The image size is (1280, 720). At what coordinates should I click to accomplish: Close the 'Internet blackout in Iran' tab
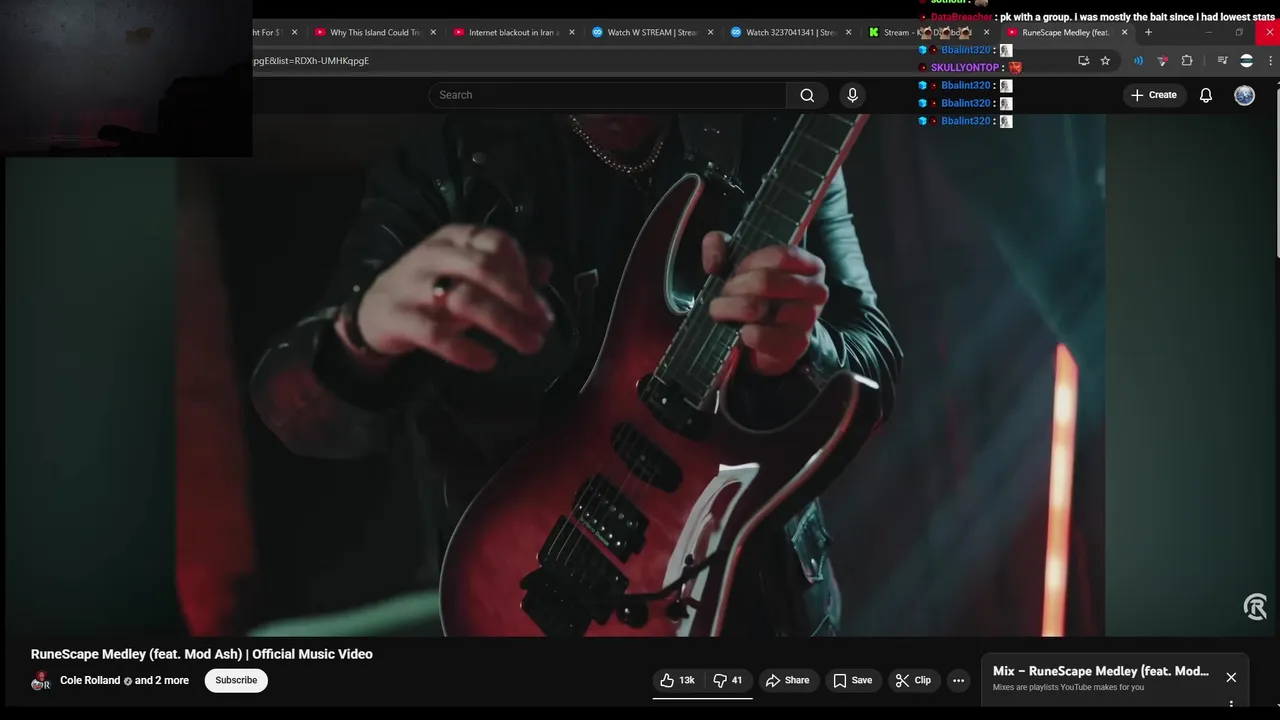[x=572, y=32]
